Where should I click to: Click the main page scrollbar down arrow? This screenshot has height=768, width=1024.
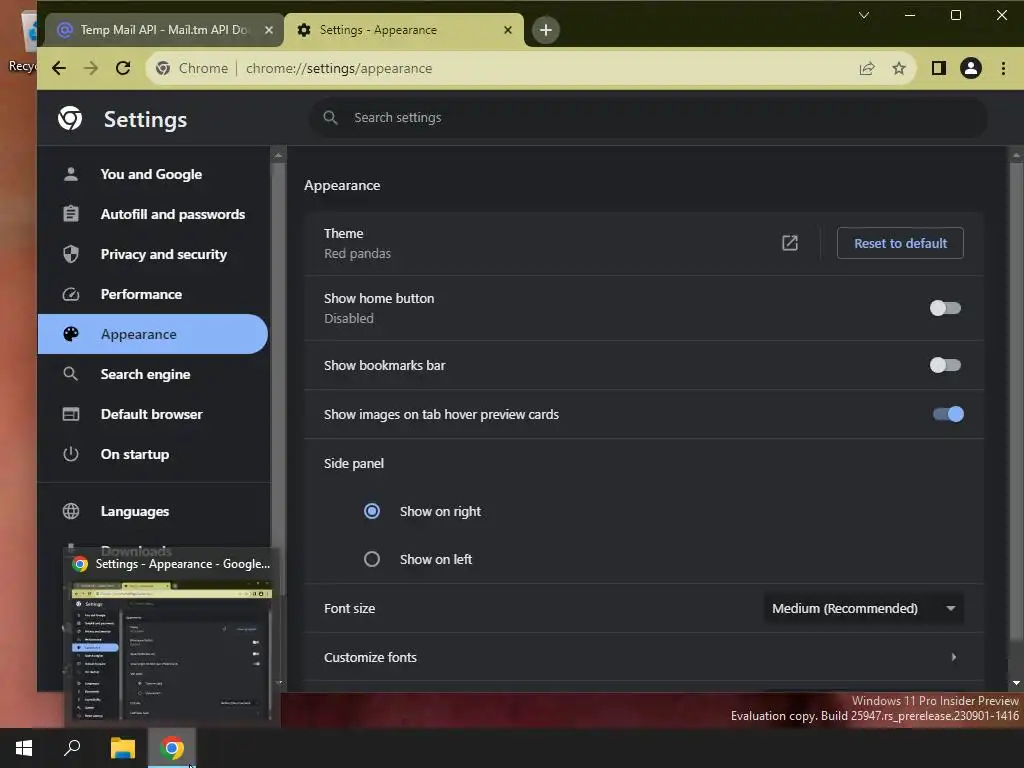(x=1016, y=683)
